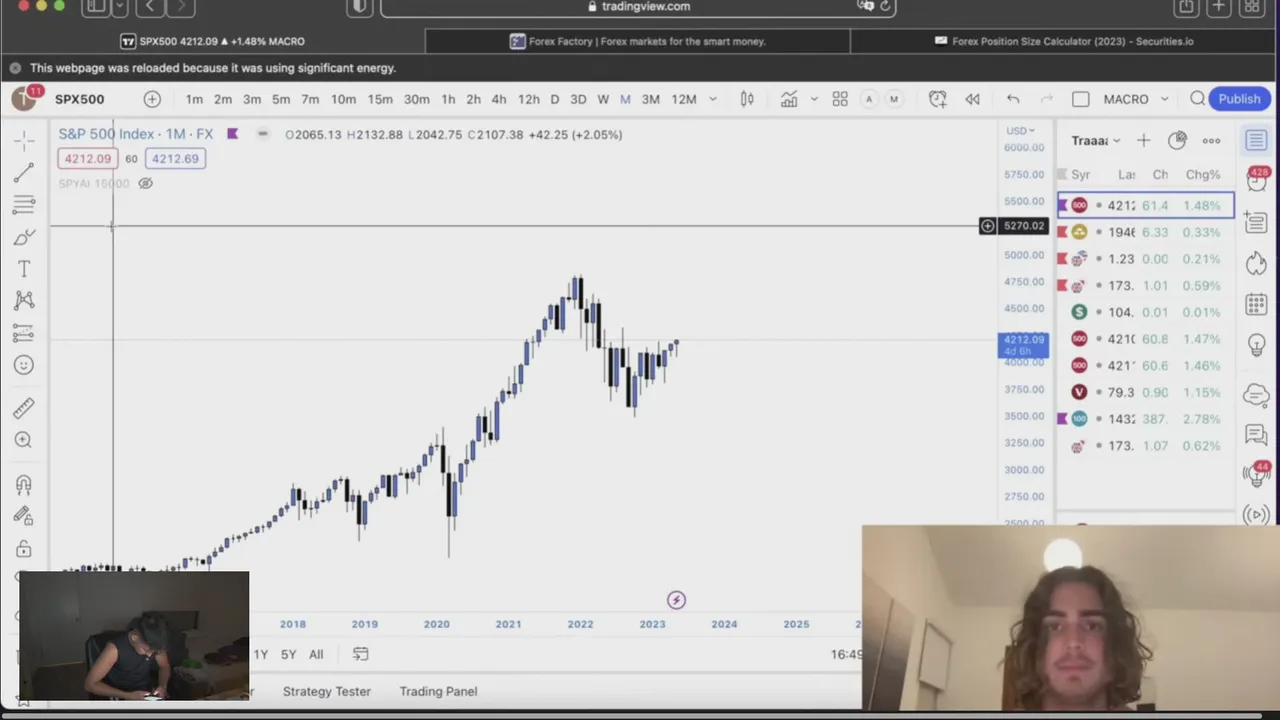Open the MACRO layout dropdown arrow
The width and height of the screenshot is (1280, 720).
tap(1164, 99)
